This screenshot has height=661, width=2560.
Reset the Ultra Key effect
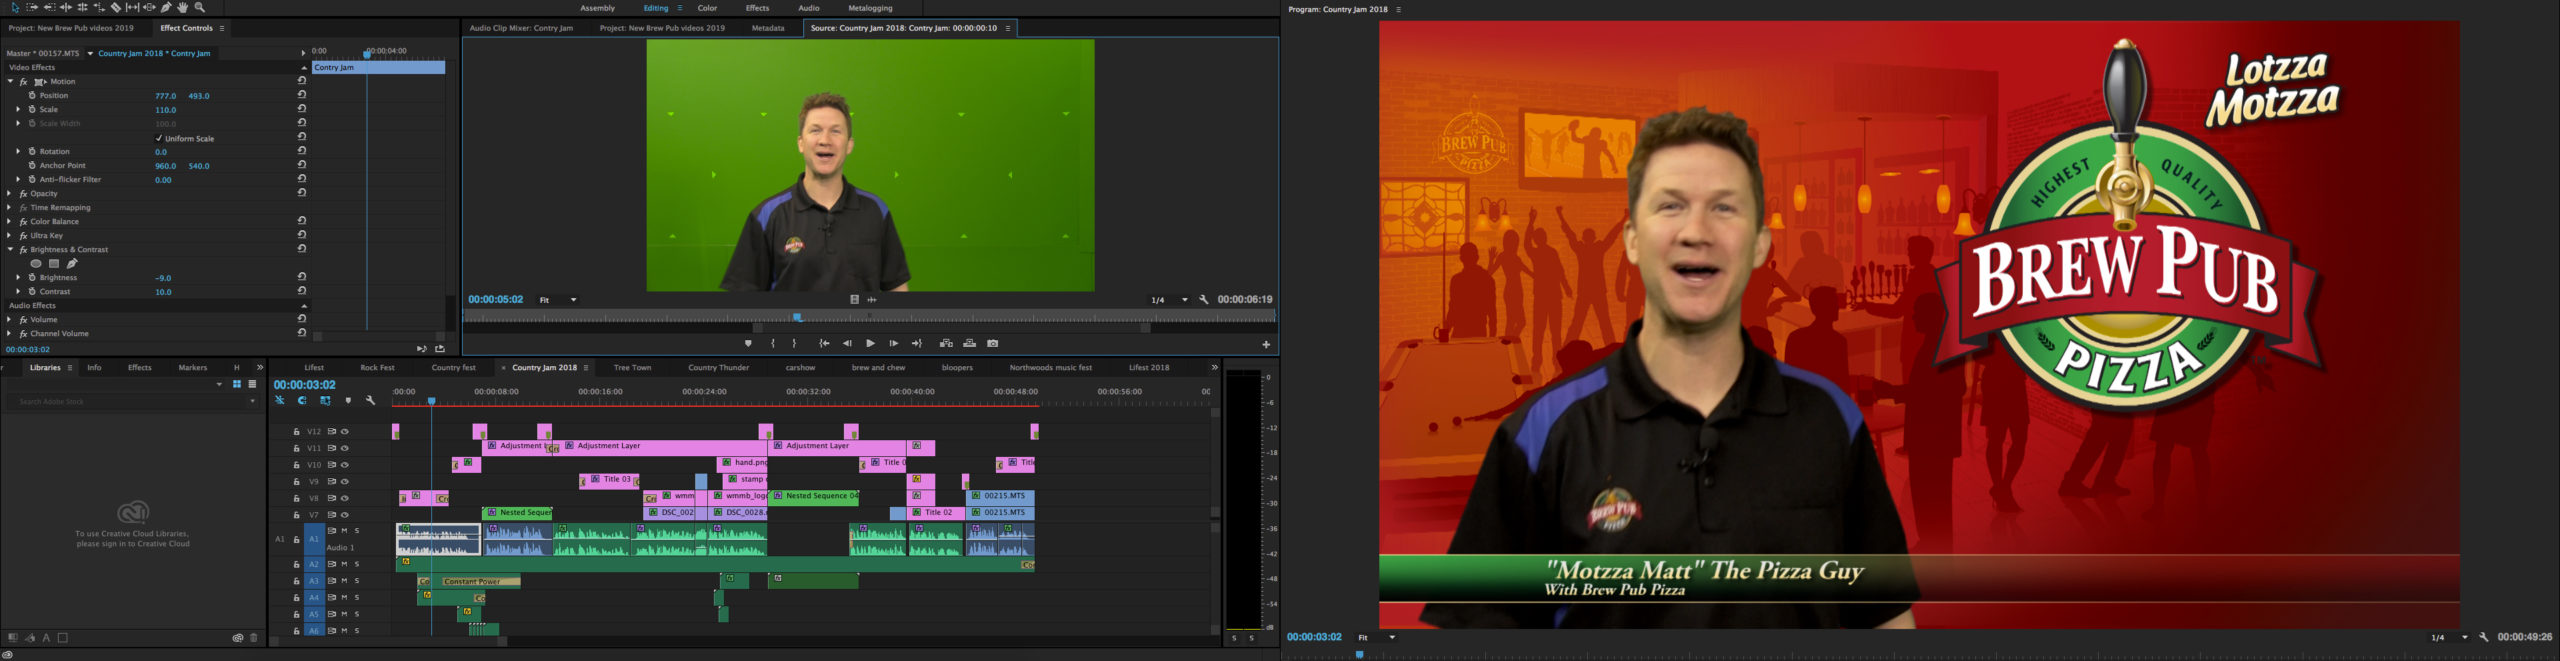301,235
